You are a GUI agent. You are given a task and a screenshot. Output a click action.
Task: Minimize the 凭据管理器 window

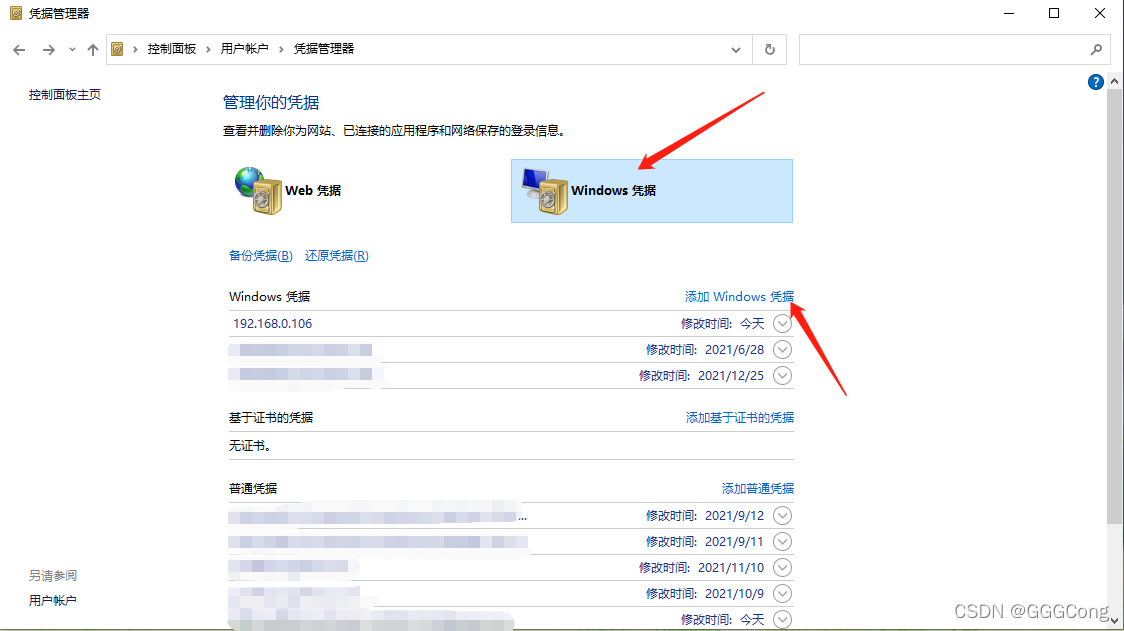[1009, 13]
